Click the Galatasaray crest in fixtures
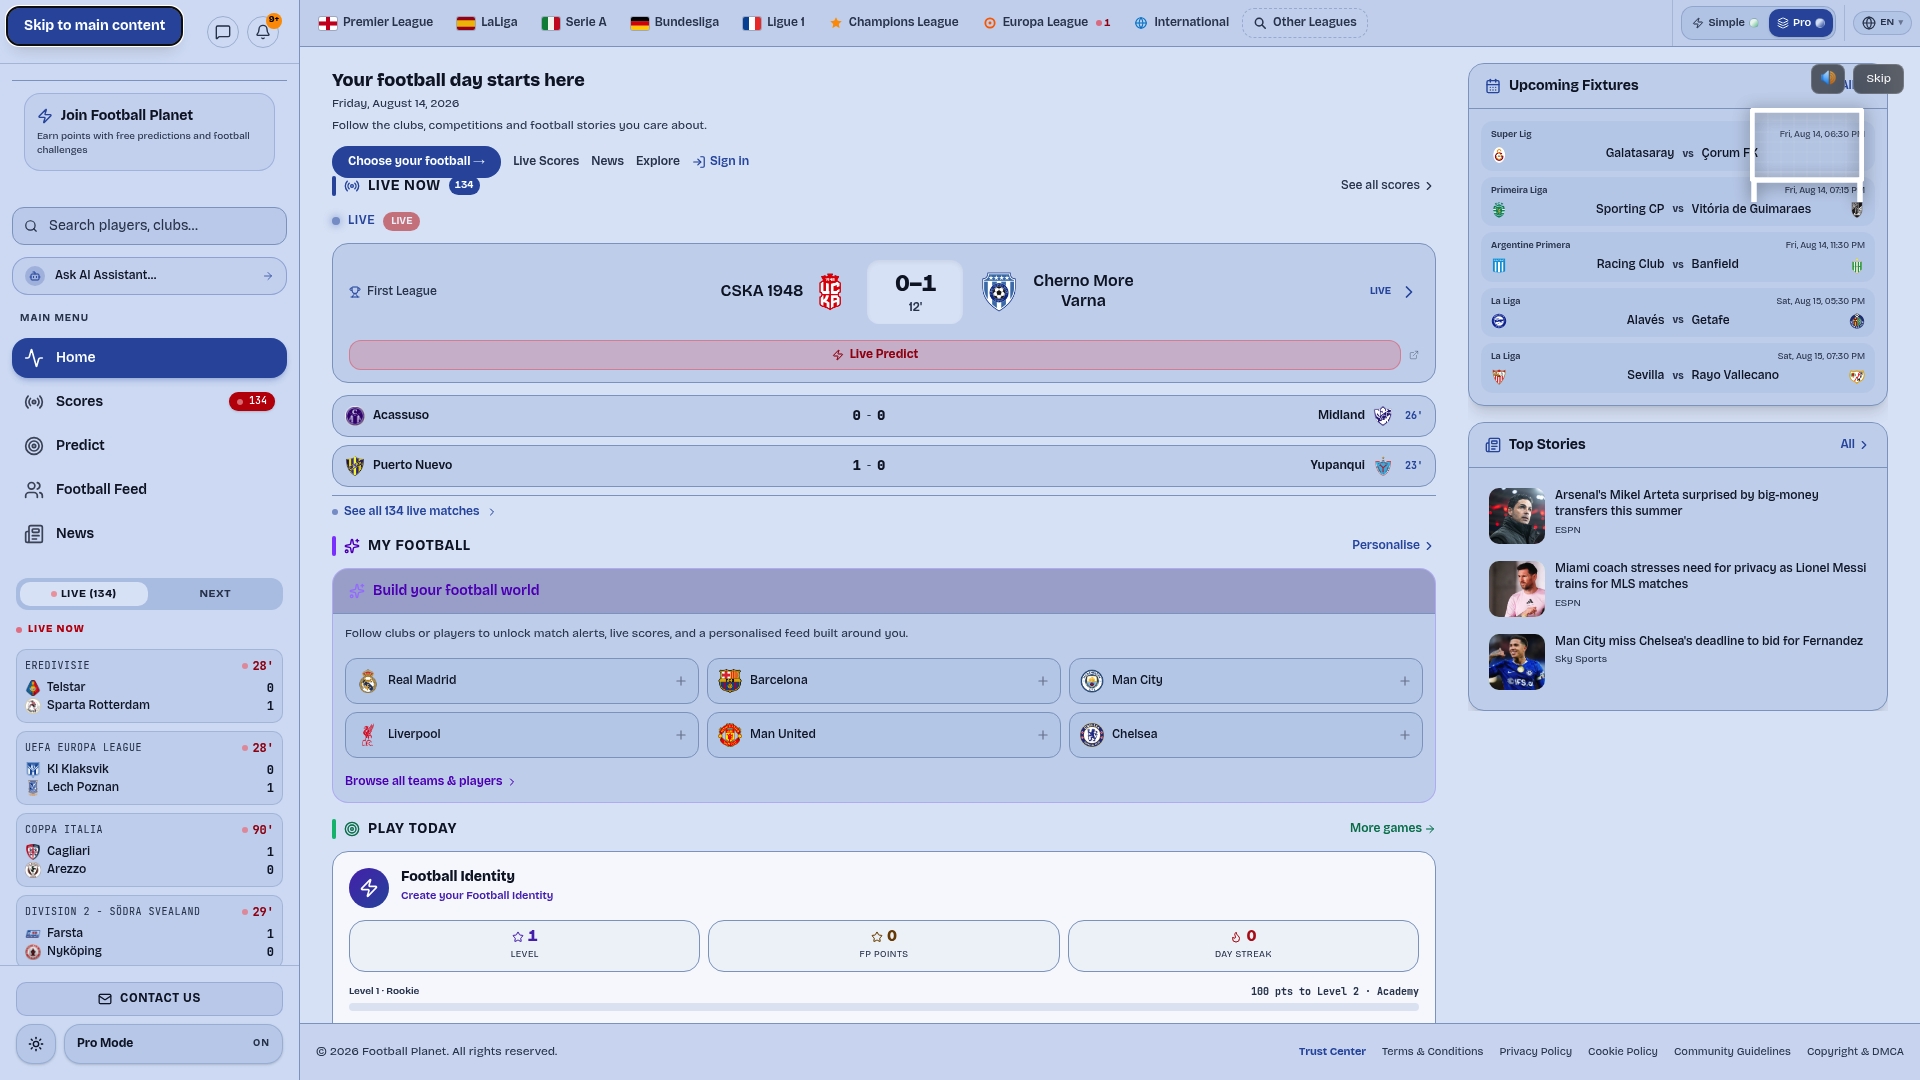1920x1080 pixels. click(x=1499, y=155)
